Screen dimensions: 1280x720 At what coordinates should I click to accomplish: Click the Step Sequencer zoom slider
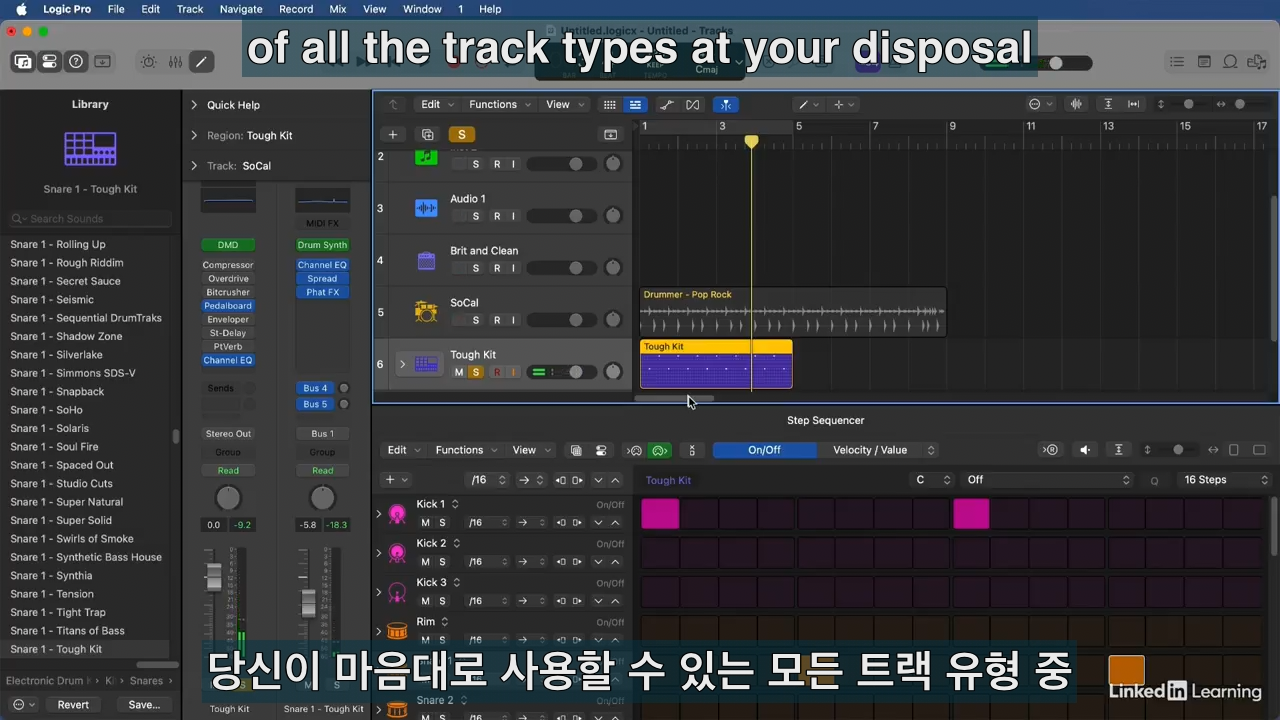coord(1178,450)
